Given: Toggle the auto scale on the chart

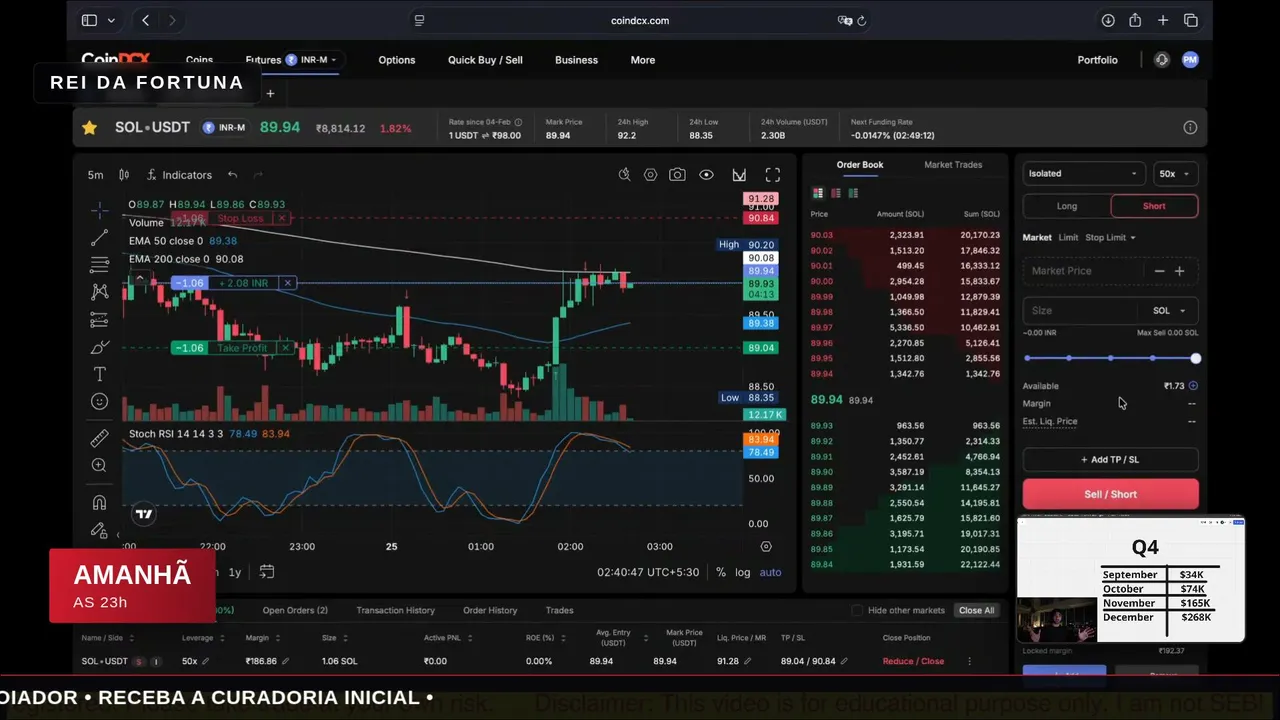Looking at the screenshot, I should point(770,572).
